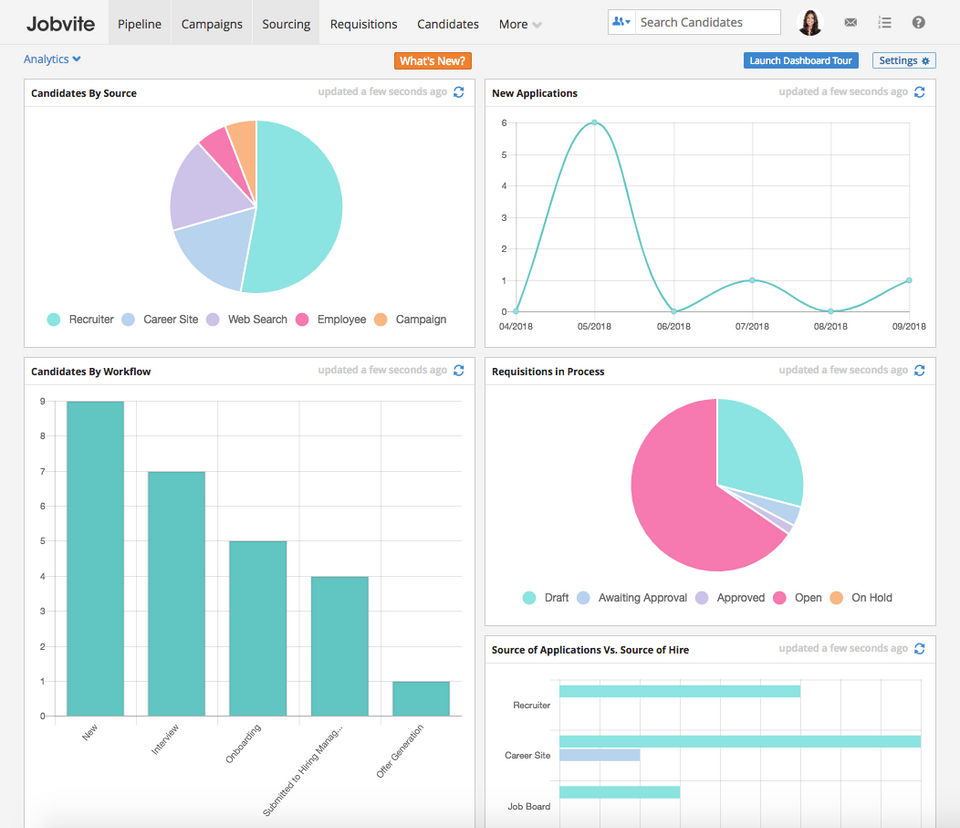Click the Career Site teal bar

coord(740,742)
